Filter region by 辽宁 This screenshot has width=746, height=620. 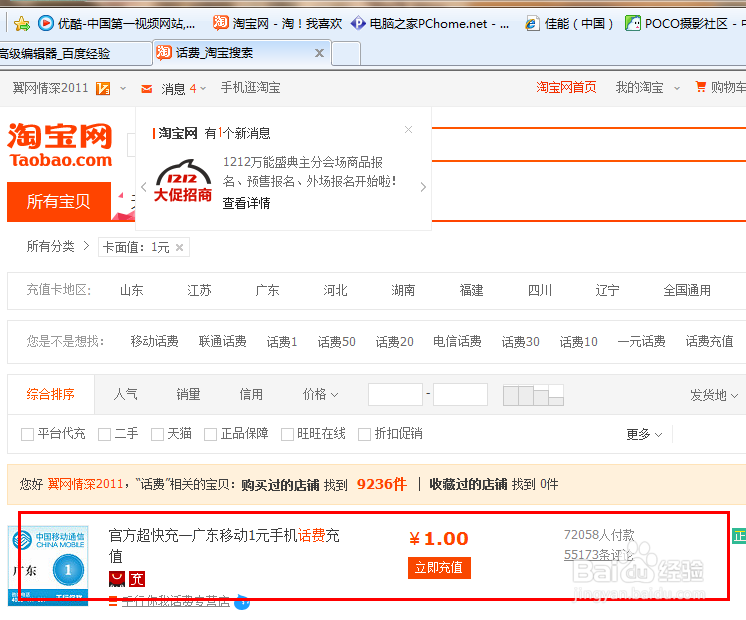pyautogui.click(x=607, y=290)
